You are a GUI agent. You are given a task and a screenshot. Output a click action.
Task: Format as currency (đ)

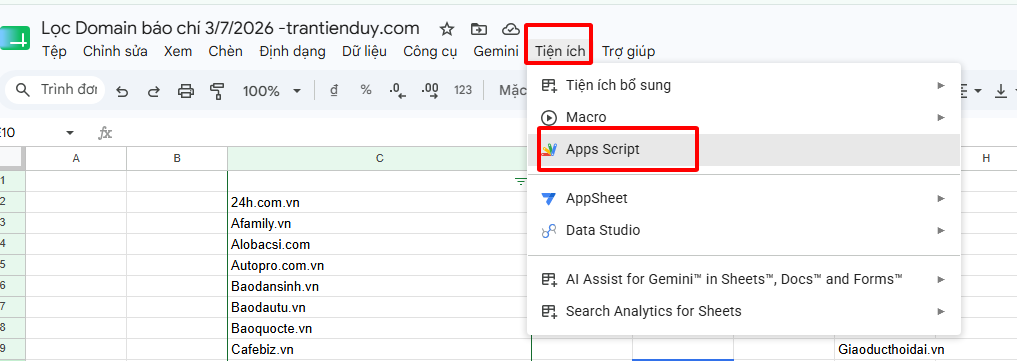334,91
